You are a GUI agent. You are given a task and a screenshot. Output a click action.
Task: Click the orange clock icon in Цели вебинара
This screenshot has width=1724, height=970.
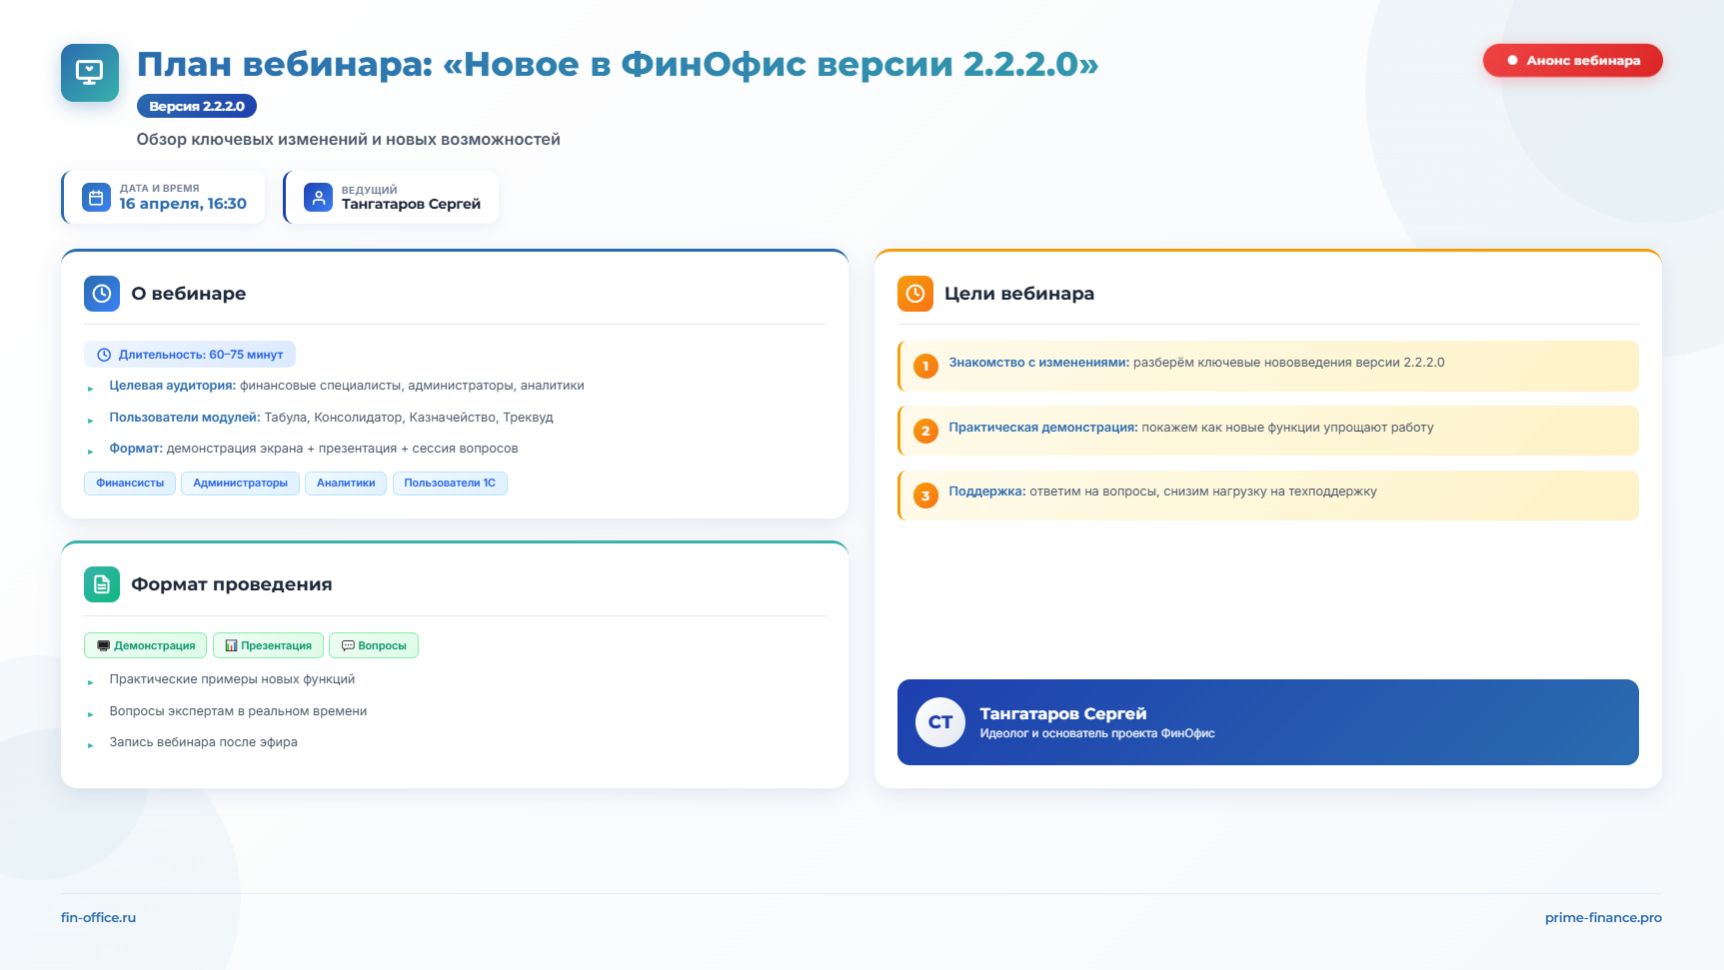915,294
